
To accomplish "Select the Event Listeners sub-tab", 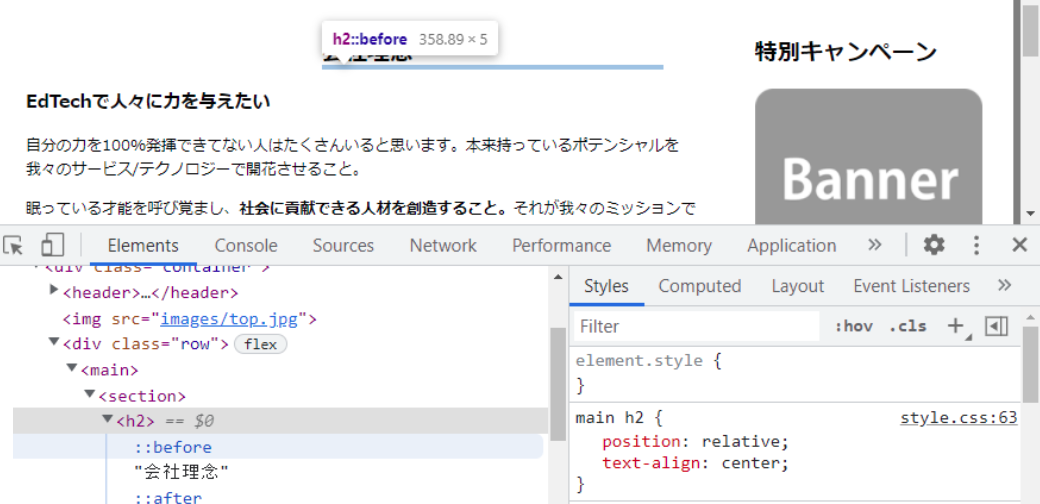I will pos(911,286).
